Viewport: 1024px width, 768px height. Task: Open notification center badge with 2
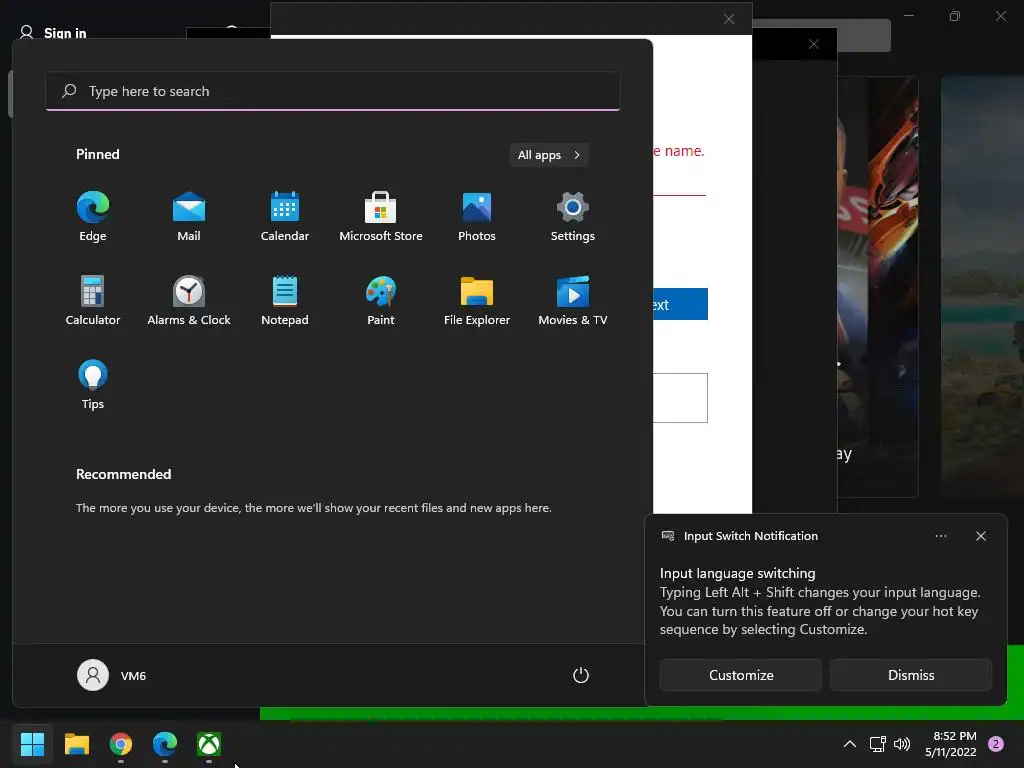996,744
